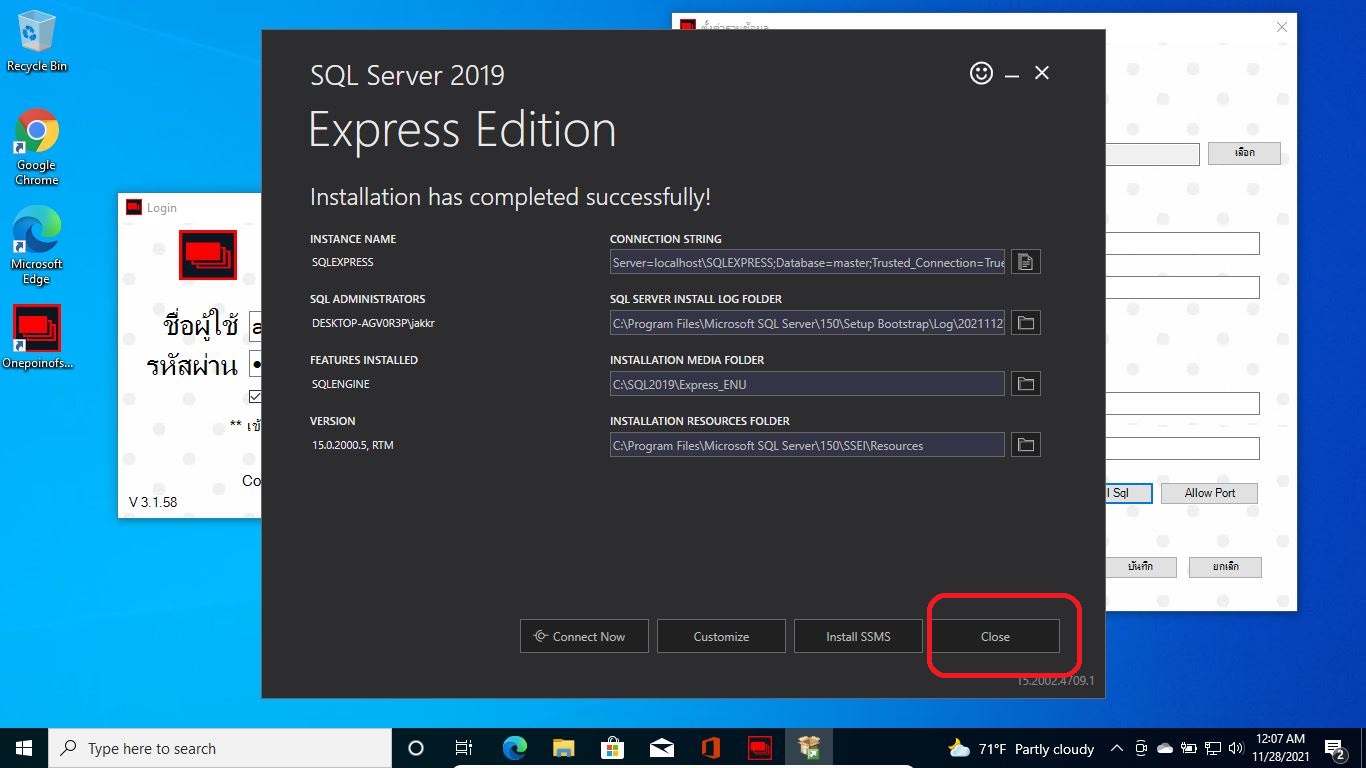This screenshot has width=1366, height=768.
Task: Open the Recycle Bin desktop icon
Action: point(37,42)
